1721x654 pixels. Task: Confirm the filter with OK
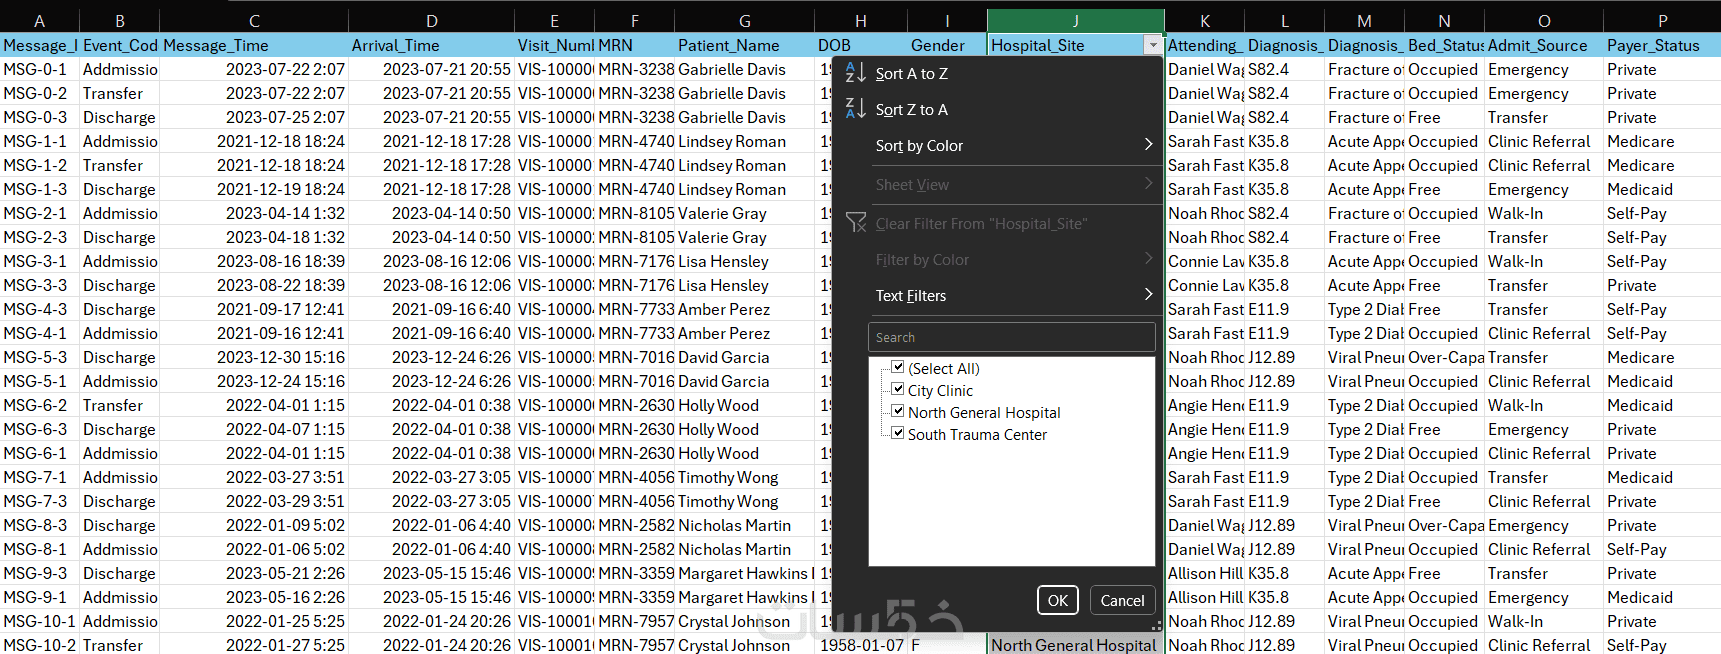click(1058, 600)
